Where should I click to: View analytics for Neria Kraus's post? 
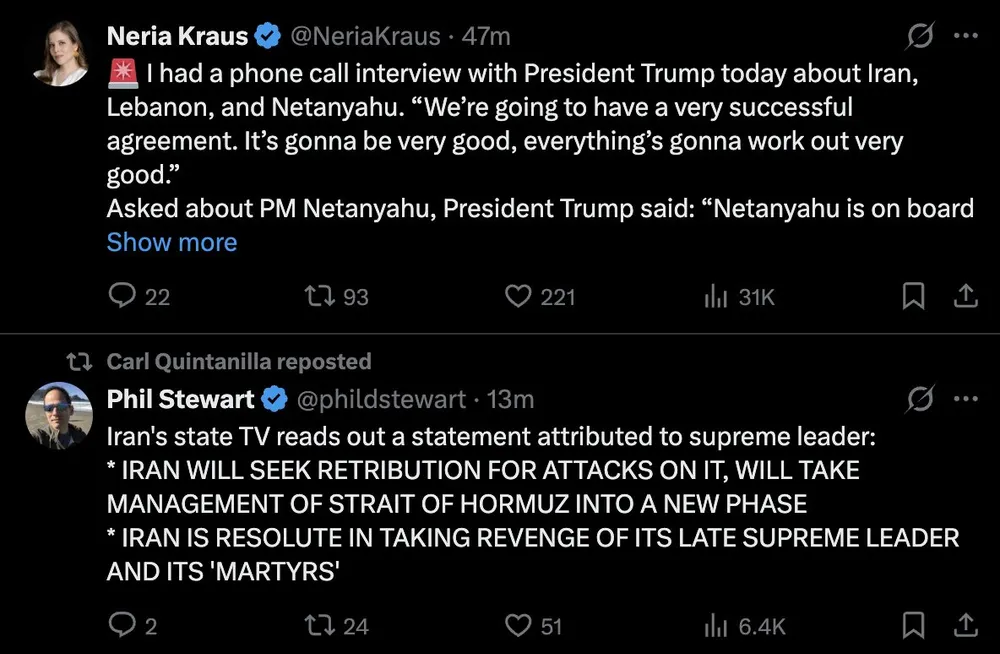click(716, 296)
